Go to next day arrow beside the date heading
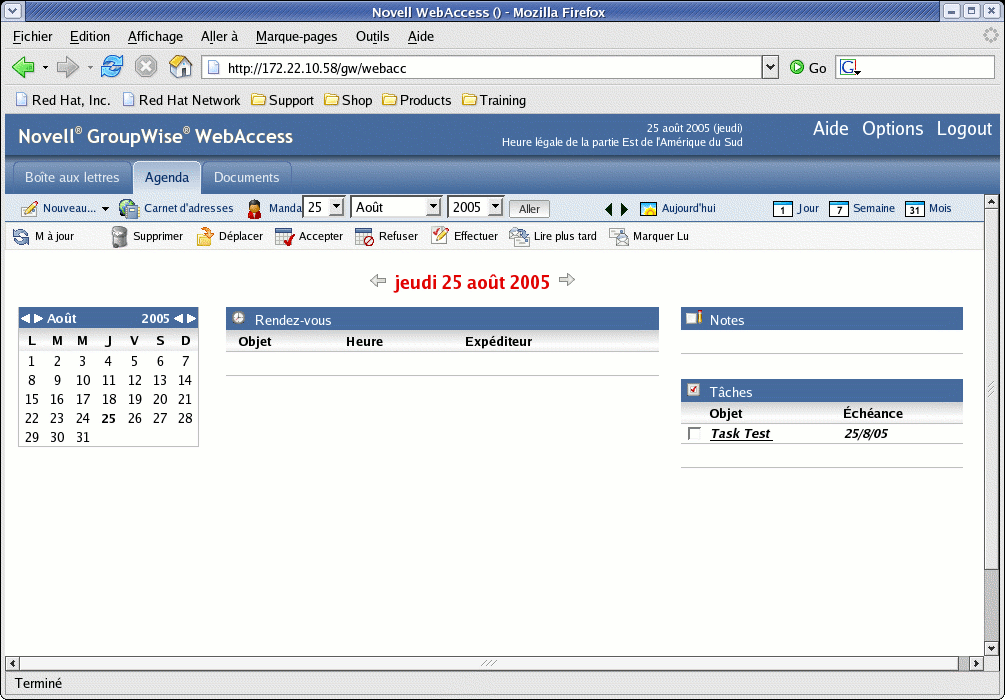Image resolution: width=1005 pixels, height=700 pixels. [567, 280]
